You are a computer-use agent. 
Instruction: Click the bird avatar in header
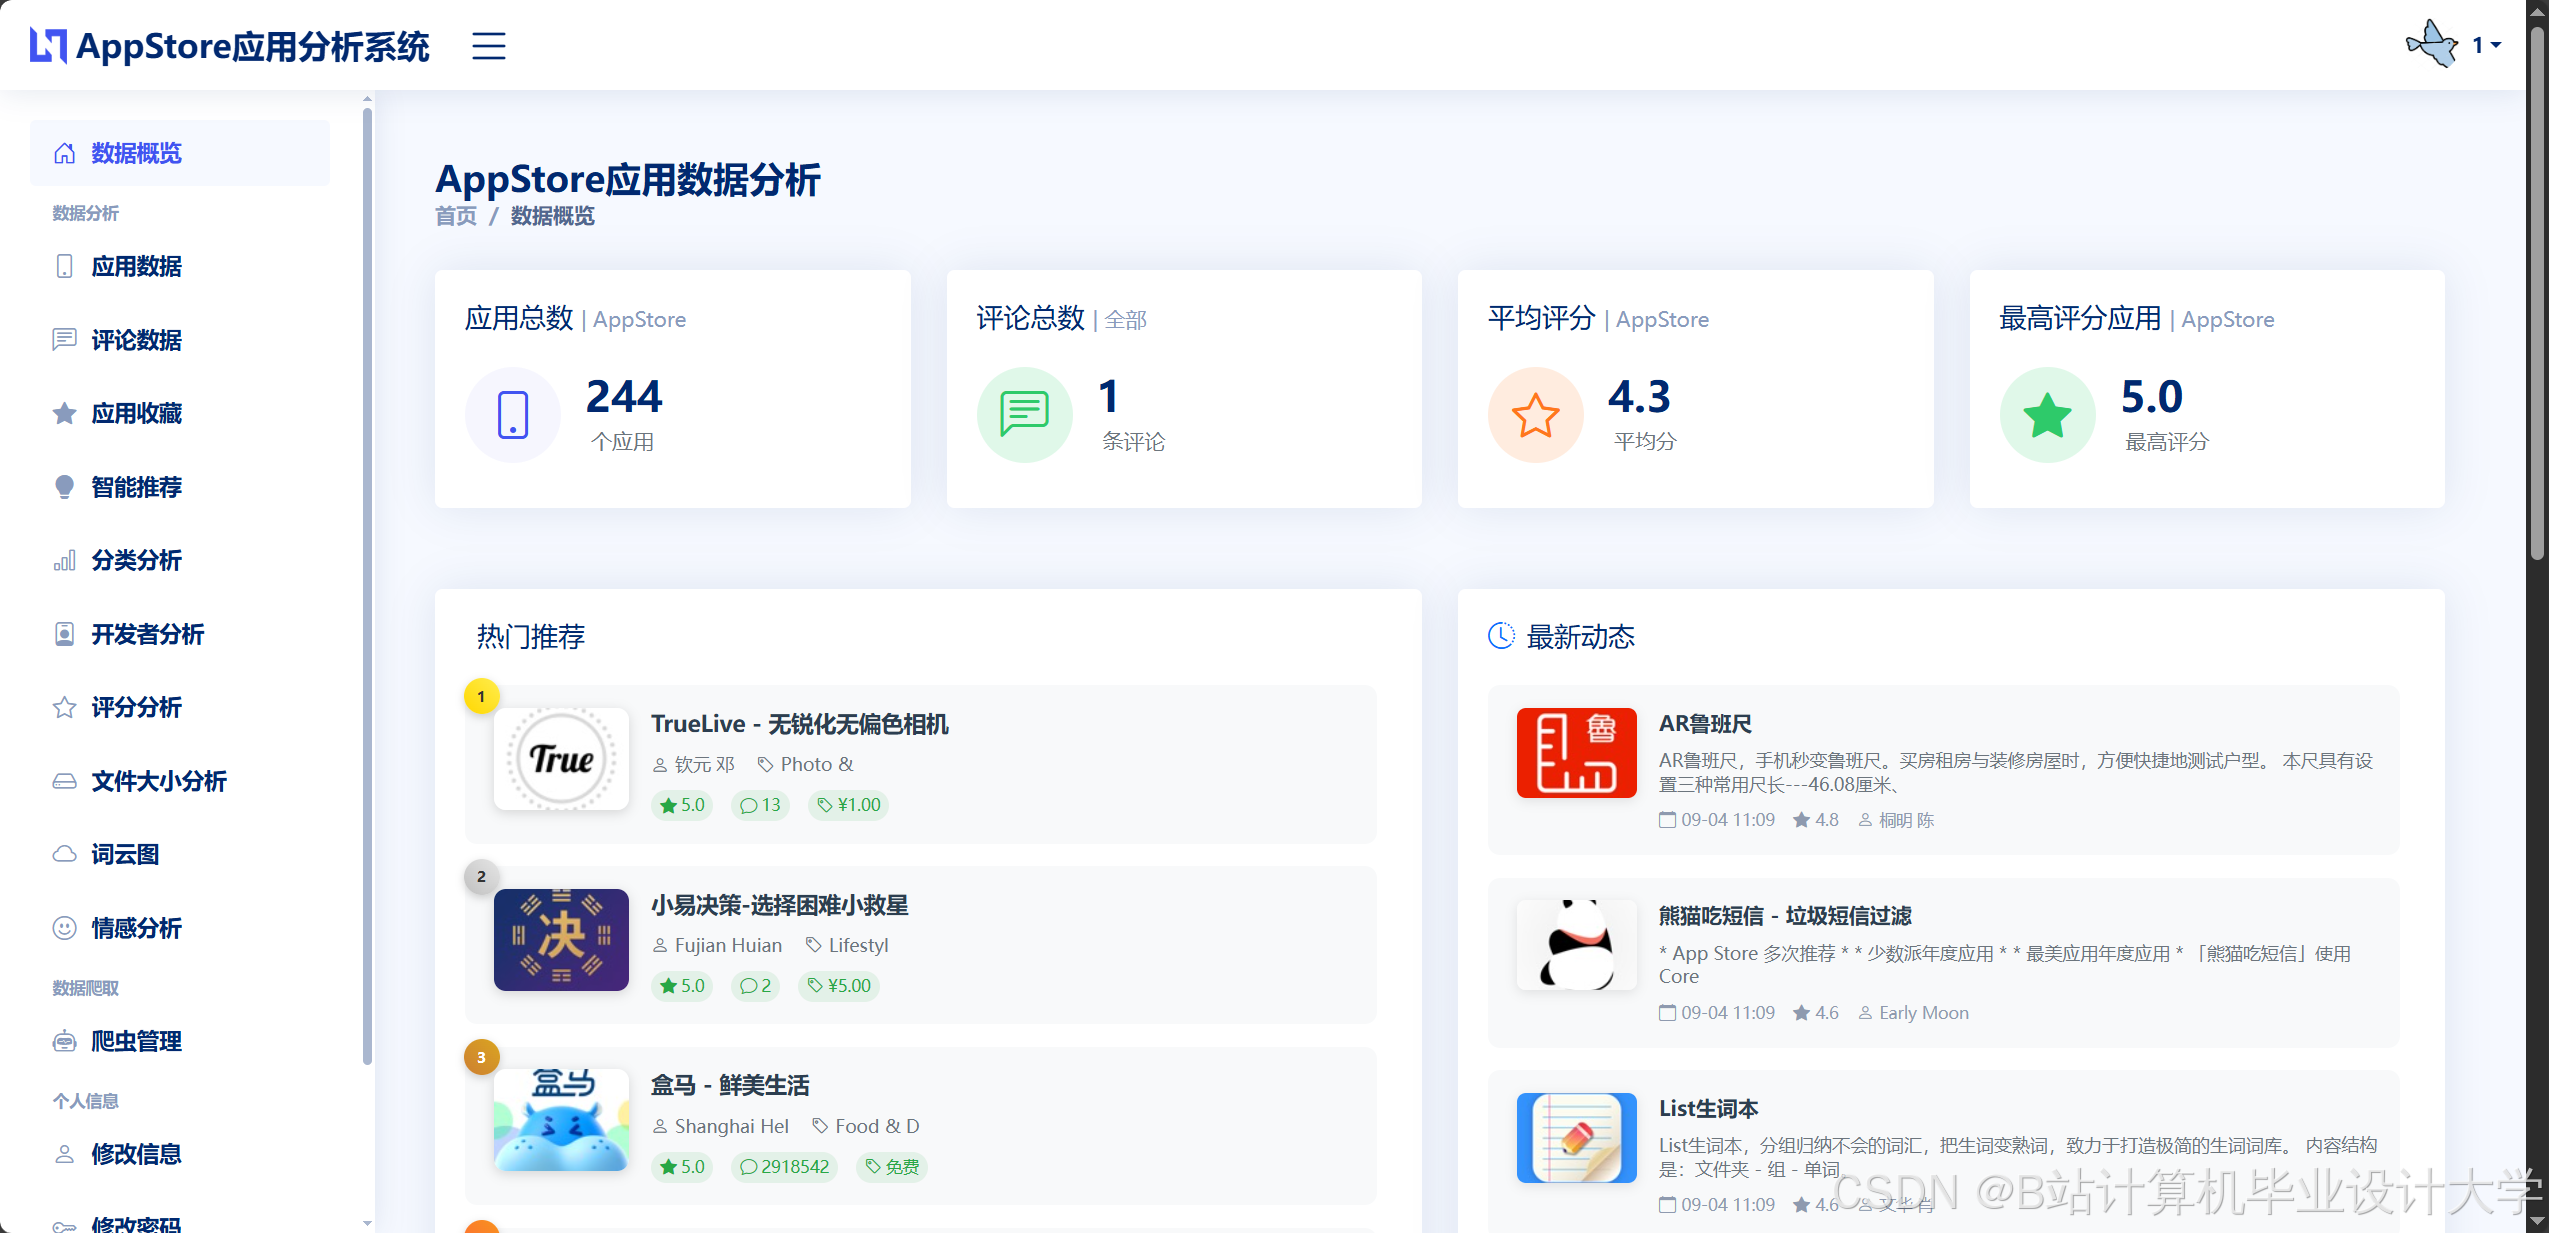2432,44
